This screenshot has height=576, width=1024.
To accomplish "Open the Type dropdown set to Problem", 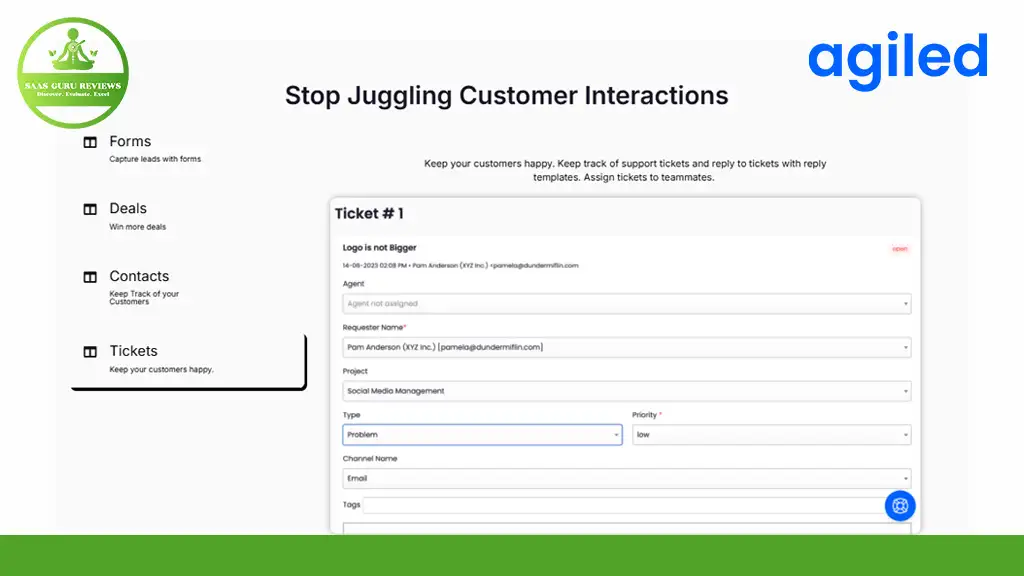I will click(x=482, y=435).
